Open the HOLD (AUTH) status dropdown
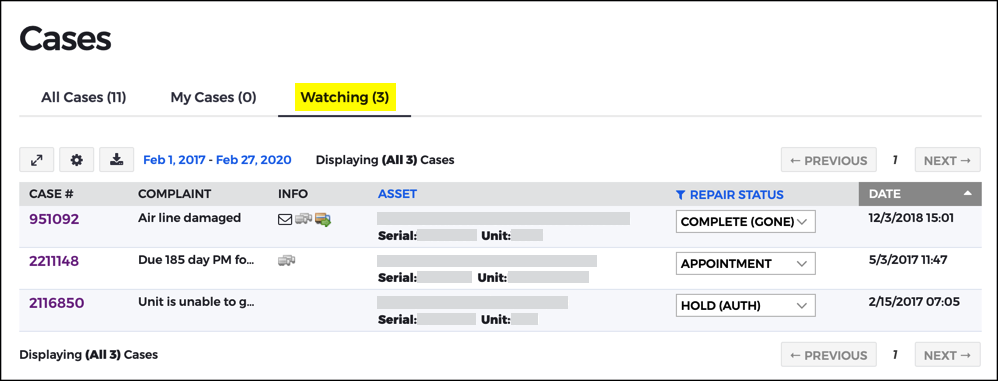The height and width of the screenshot is (381, 998). point(745,305)
